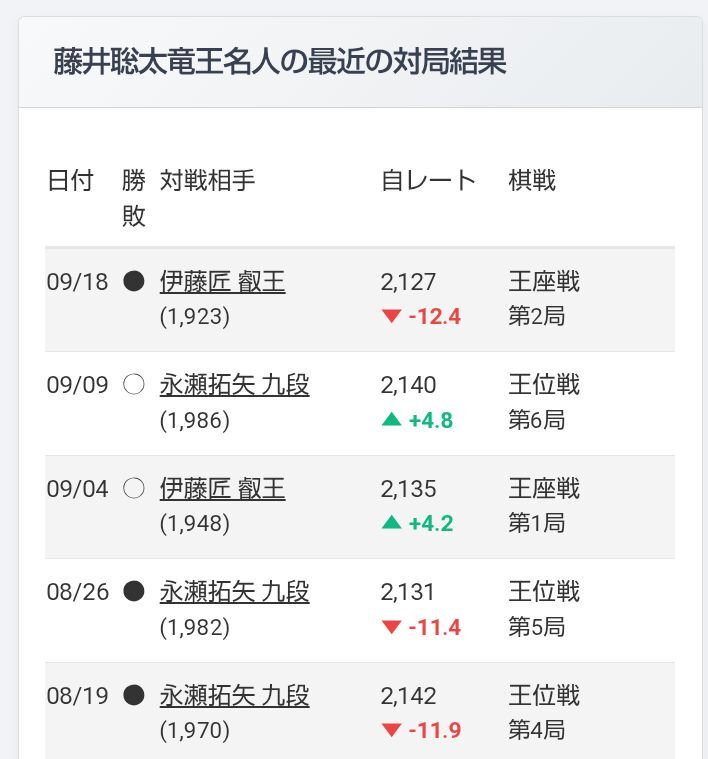Click the green up arrow beside +4.8
This screenshot has height=759, width=708.
[x=392, y=419]
